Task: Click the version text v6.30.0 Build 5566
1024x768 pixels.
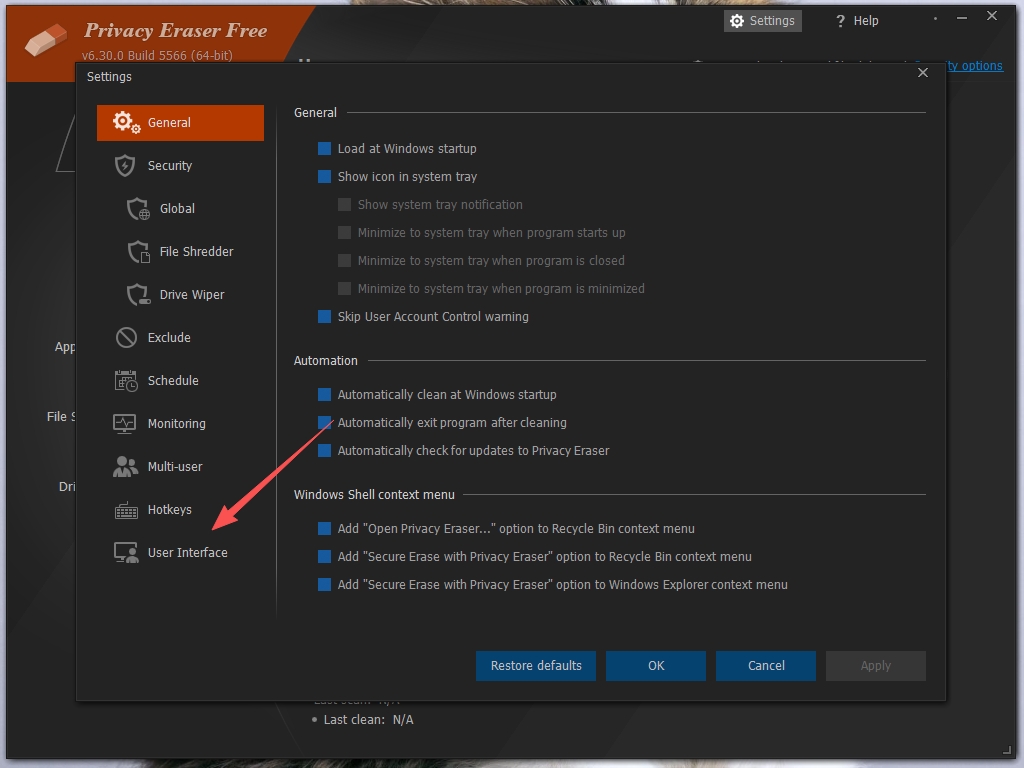Action: tap(157, 56)
